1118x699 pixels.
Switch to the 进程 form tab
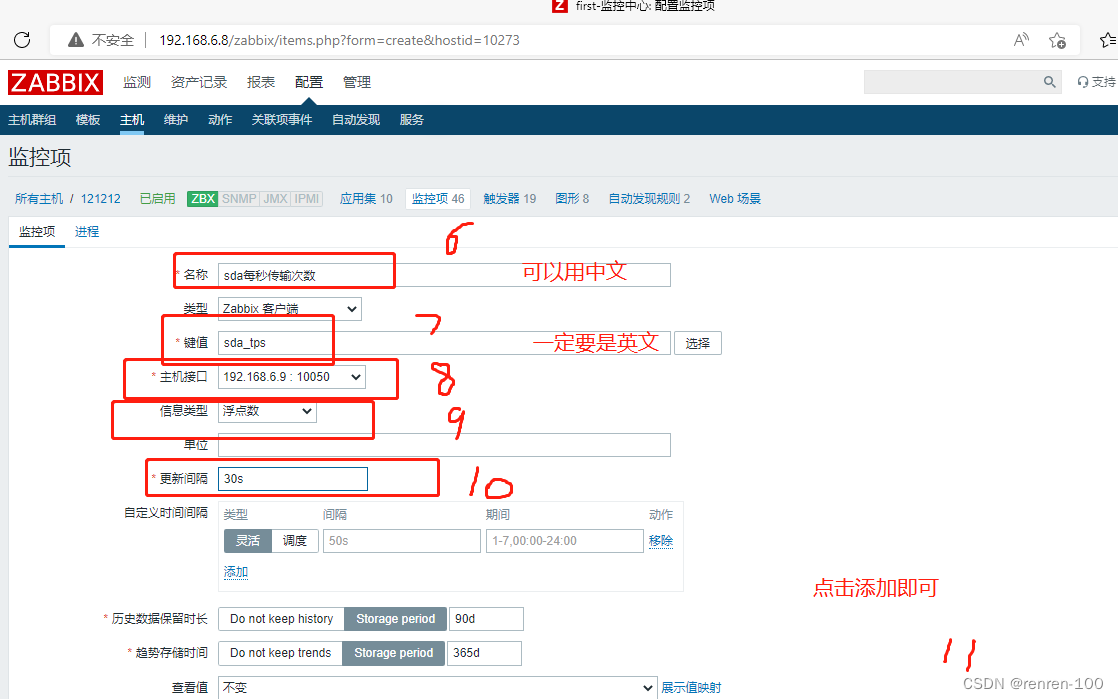pyautogui.click(x=87, y=232)
